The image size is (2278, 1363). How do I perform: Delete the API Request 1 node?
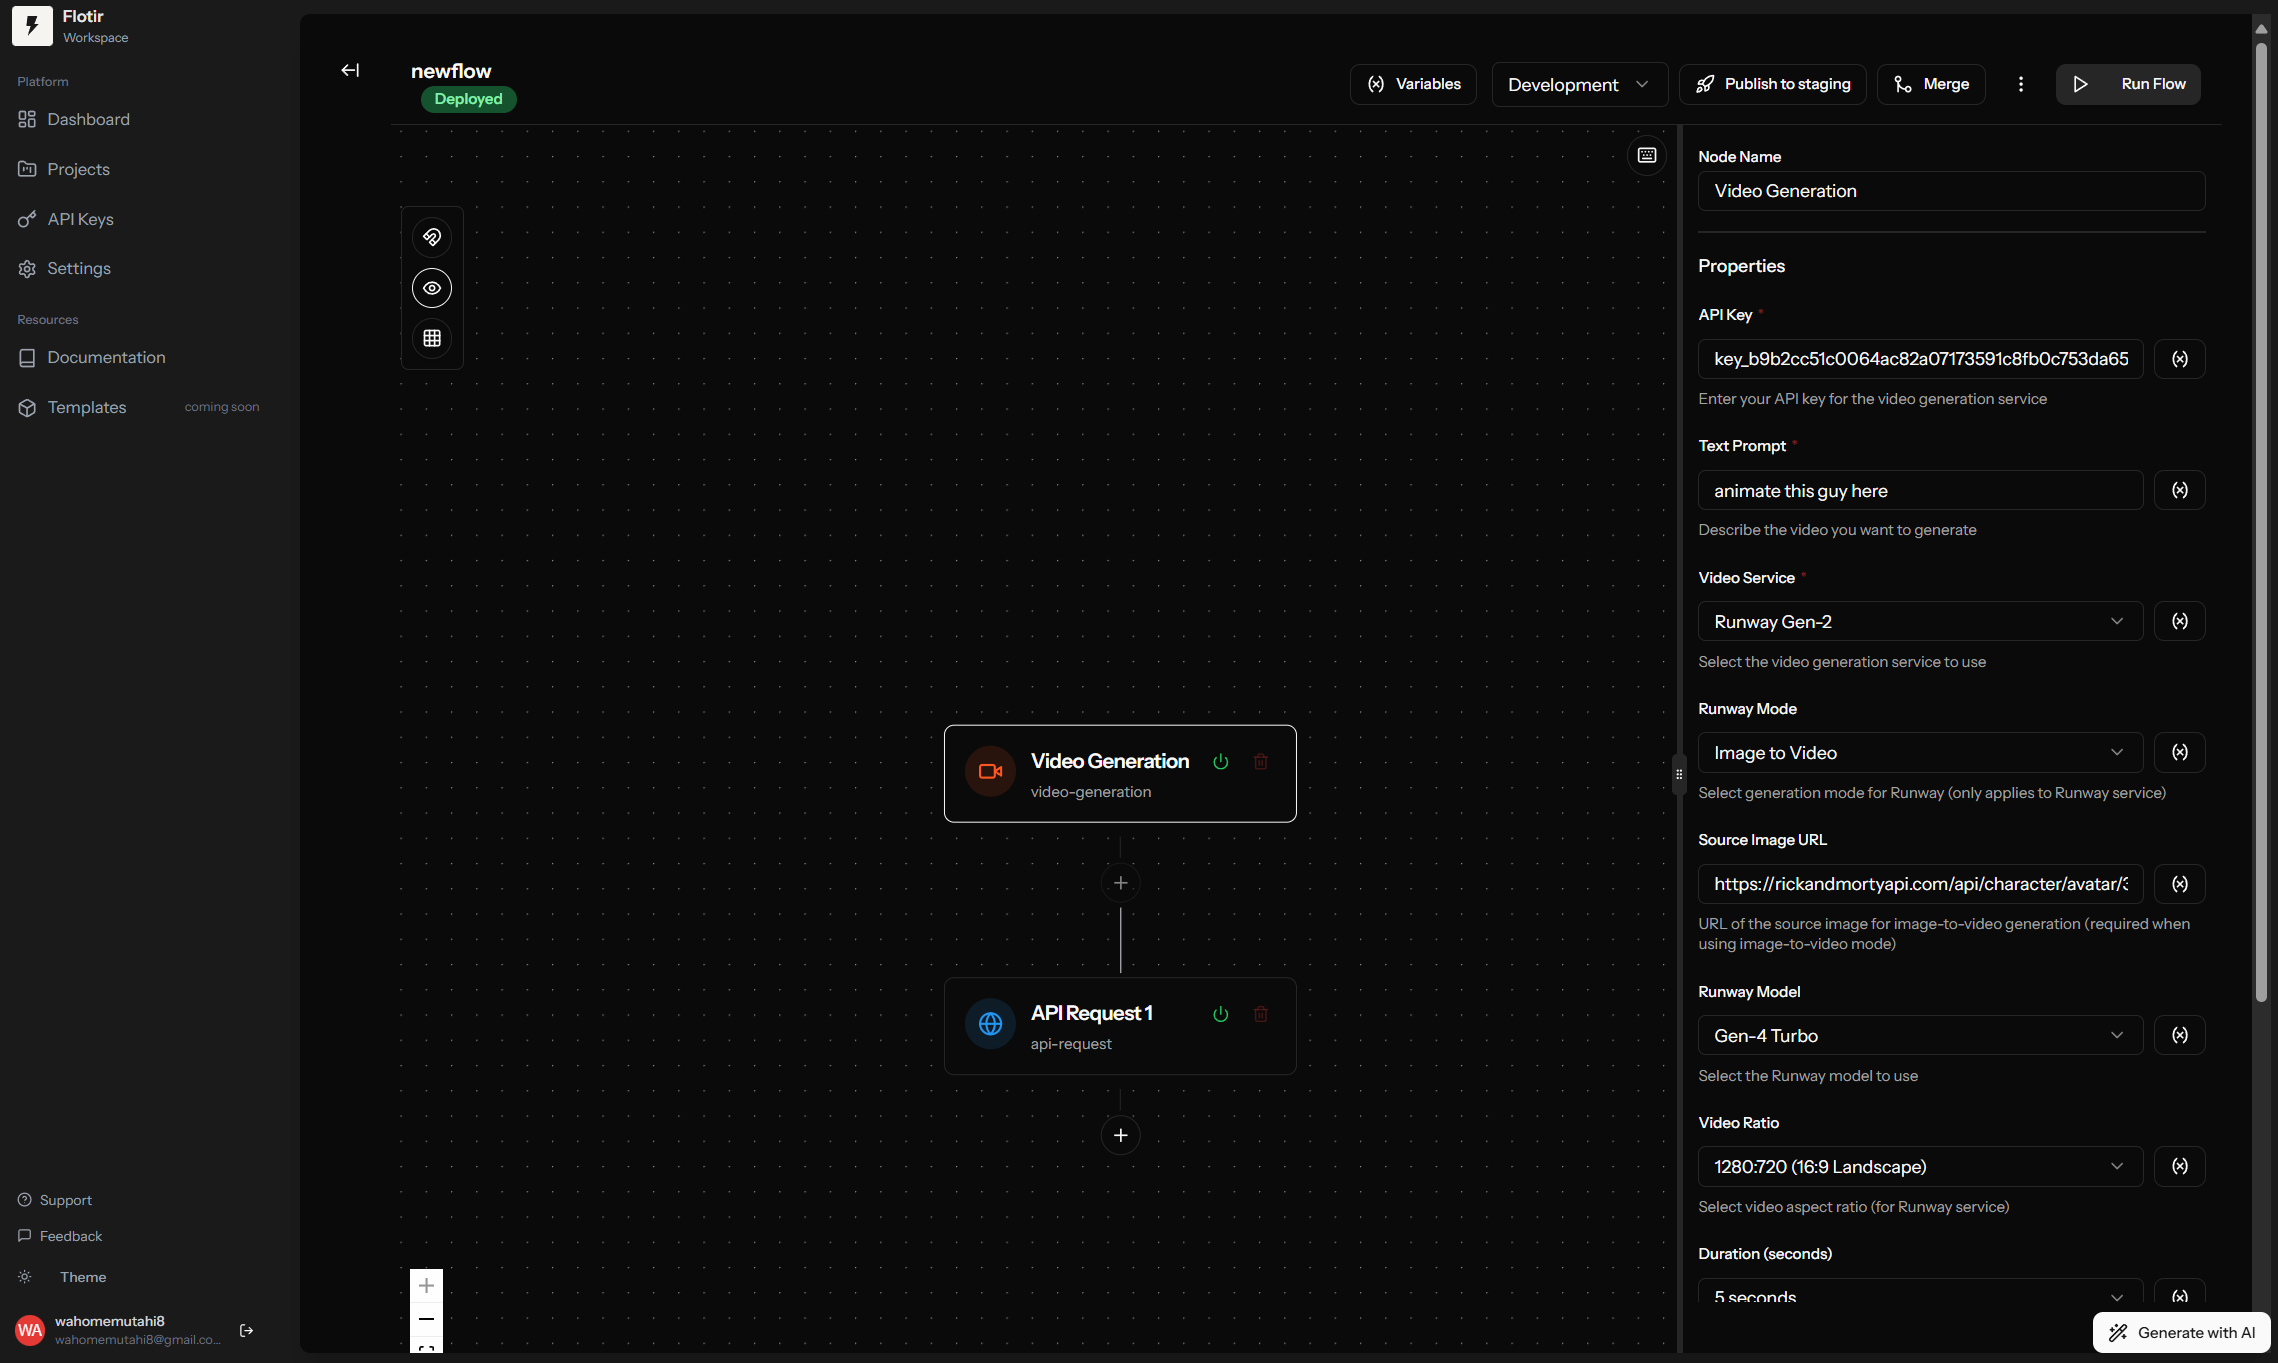click(1260, 1014)
